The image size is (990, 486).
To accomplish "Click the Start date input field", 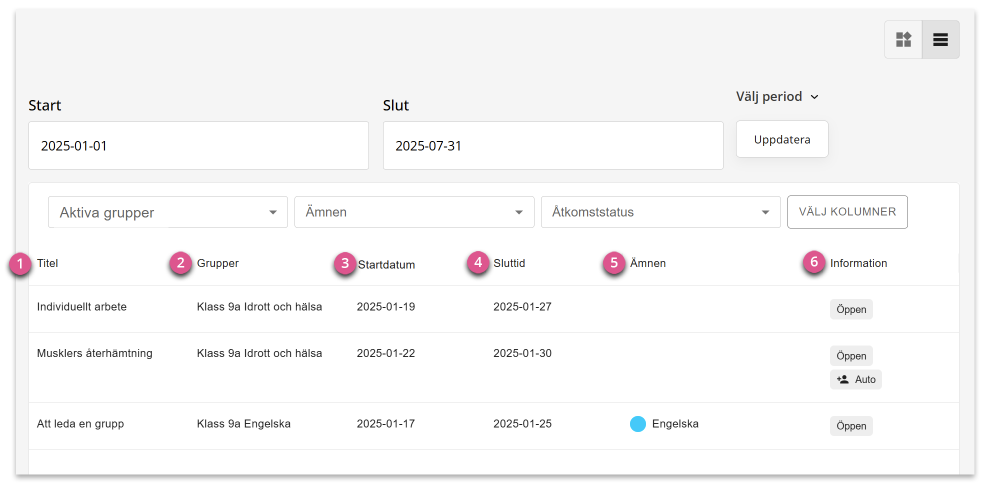I will 198,146.
